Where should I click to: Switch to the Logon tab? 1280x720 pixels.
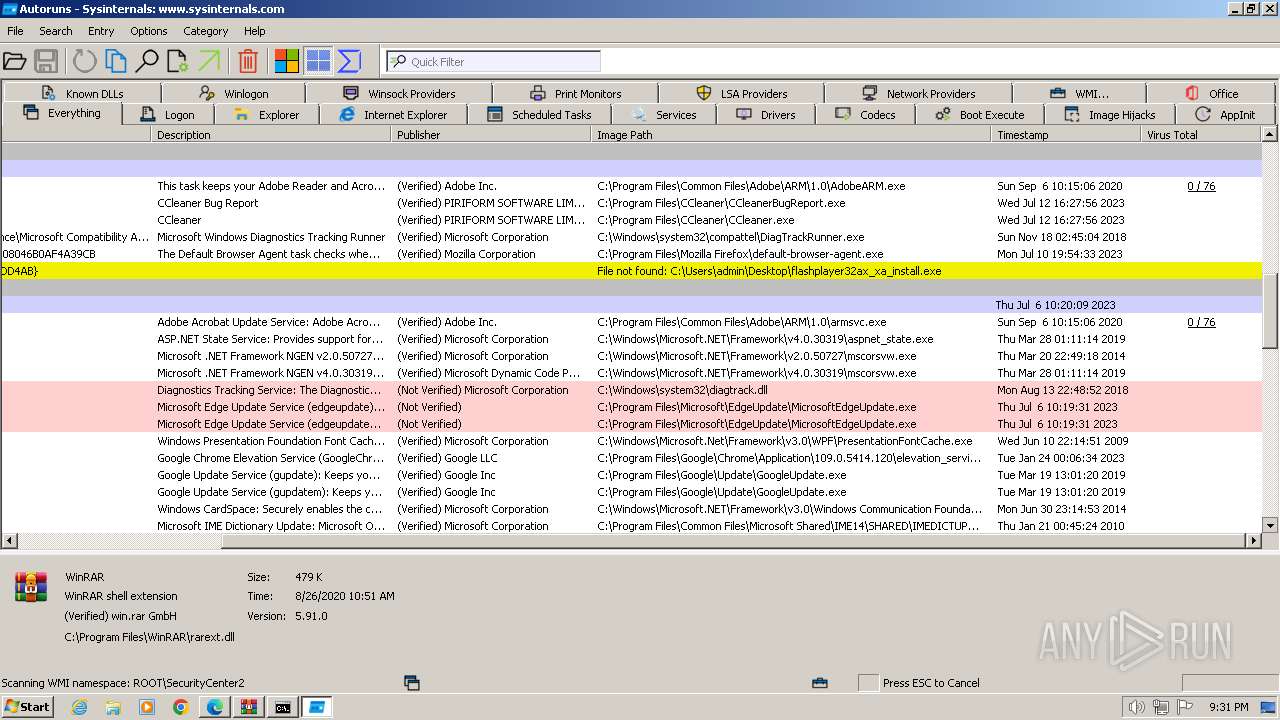(168, 115)
